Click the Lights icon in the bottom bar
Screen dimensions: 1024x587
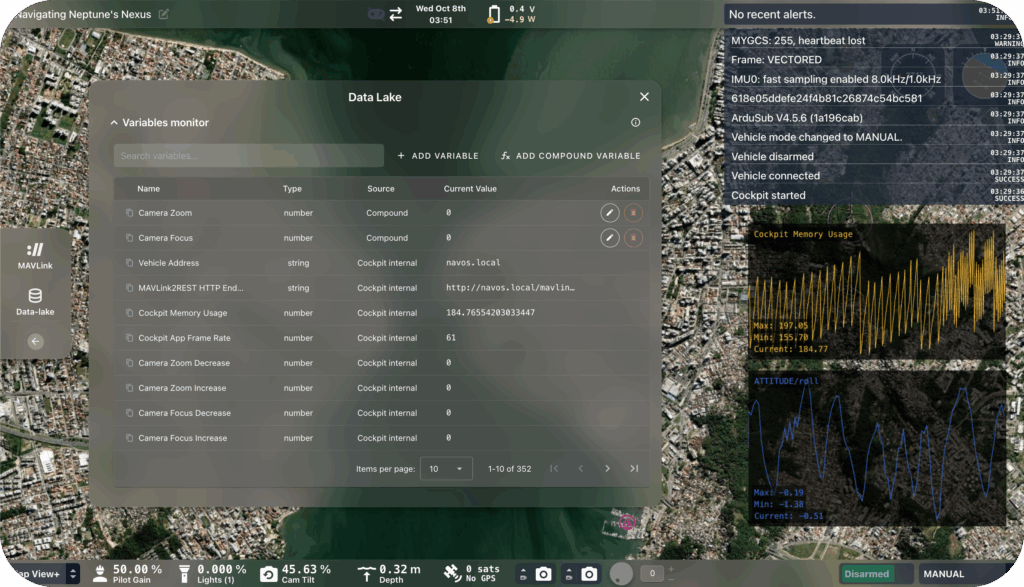click(184, 573)
